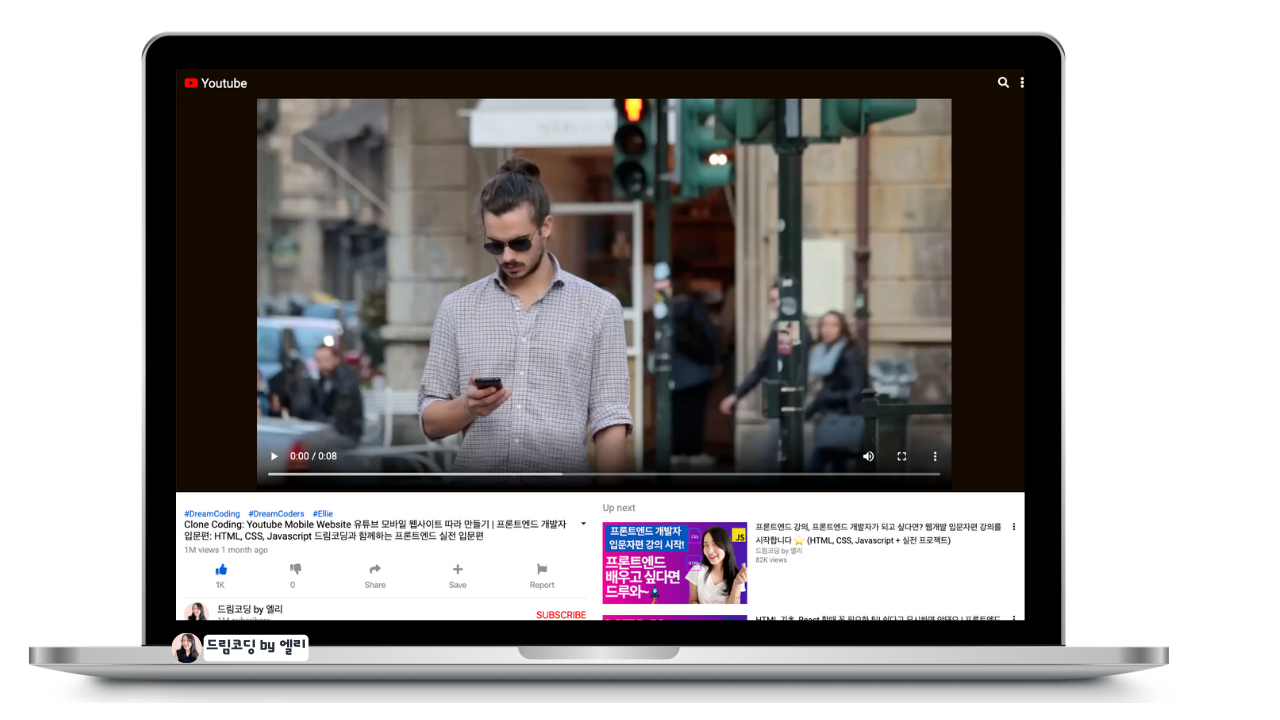Mute the video with the speaker icon
Screen dimensions: 1280x720
click(x=868, y=456)
